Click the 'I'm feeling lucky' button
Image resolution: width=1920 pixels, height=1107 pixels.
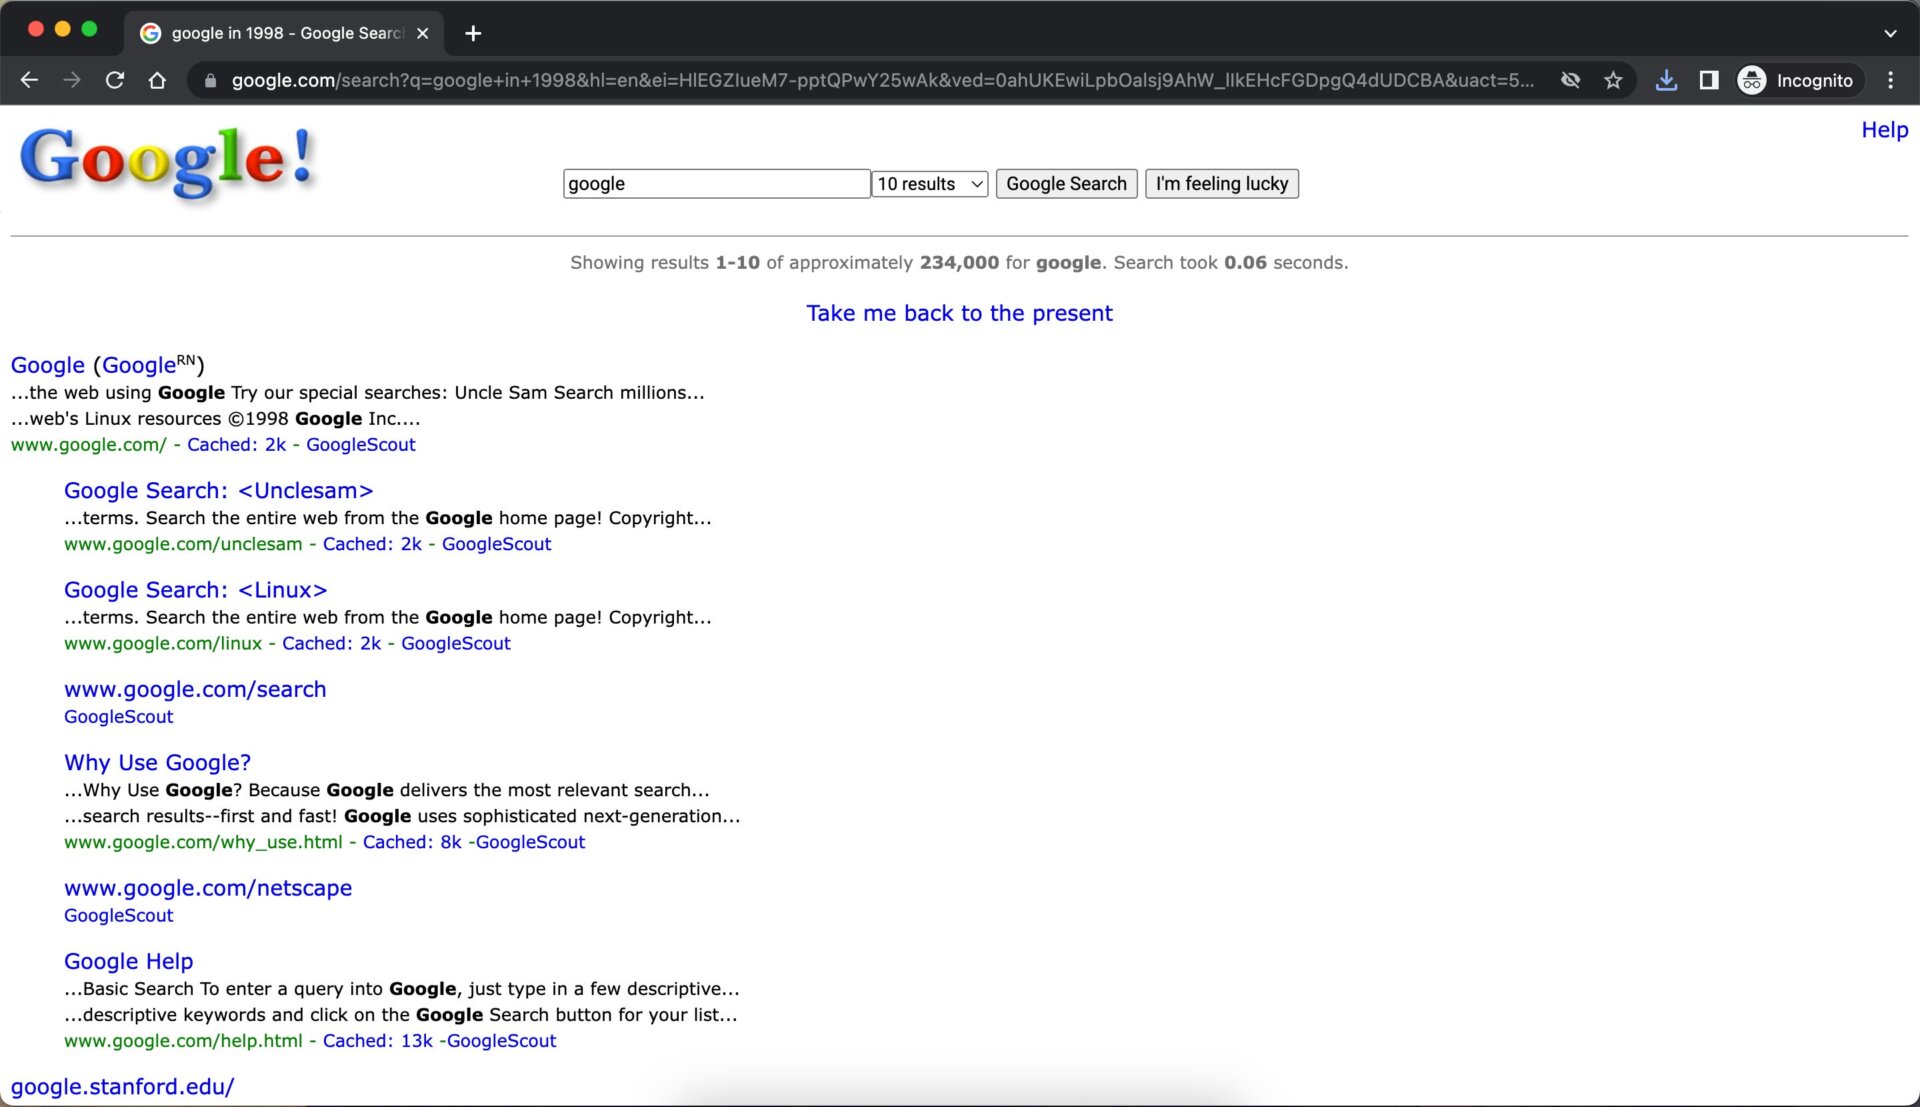point(1221,183)
